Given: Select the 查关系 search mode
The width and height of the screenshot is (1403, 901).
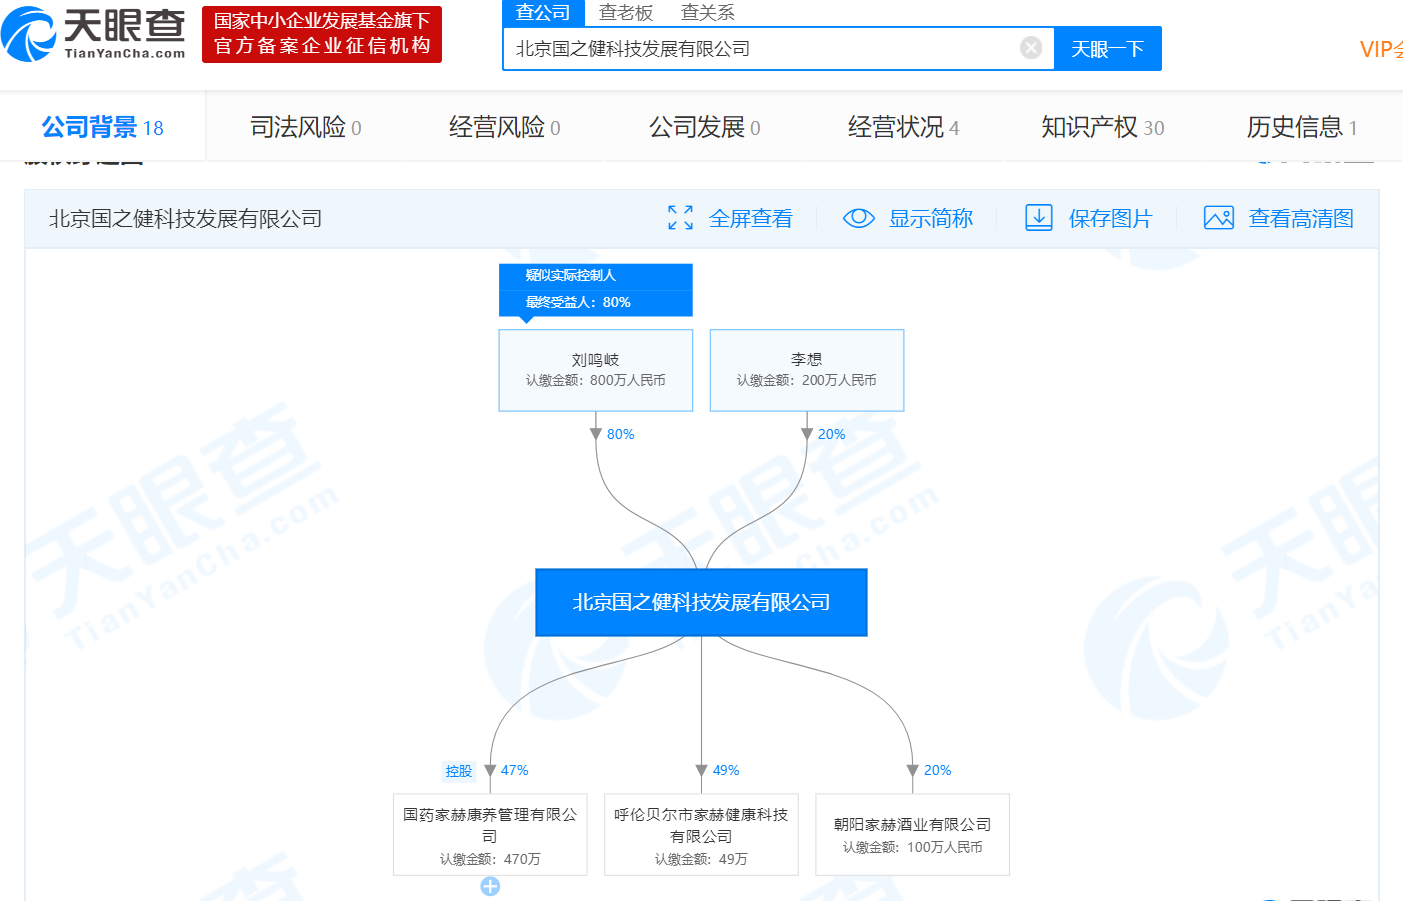Looking at the screenshot, I should click(x=707, y=12).
